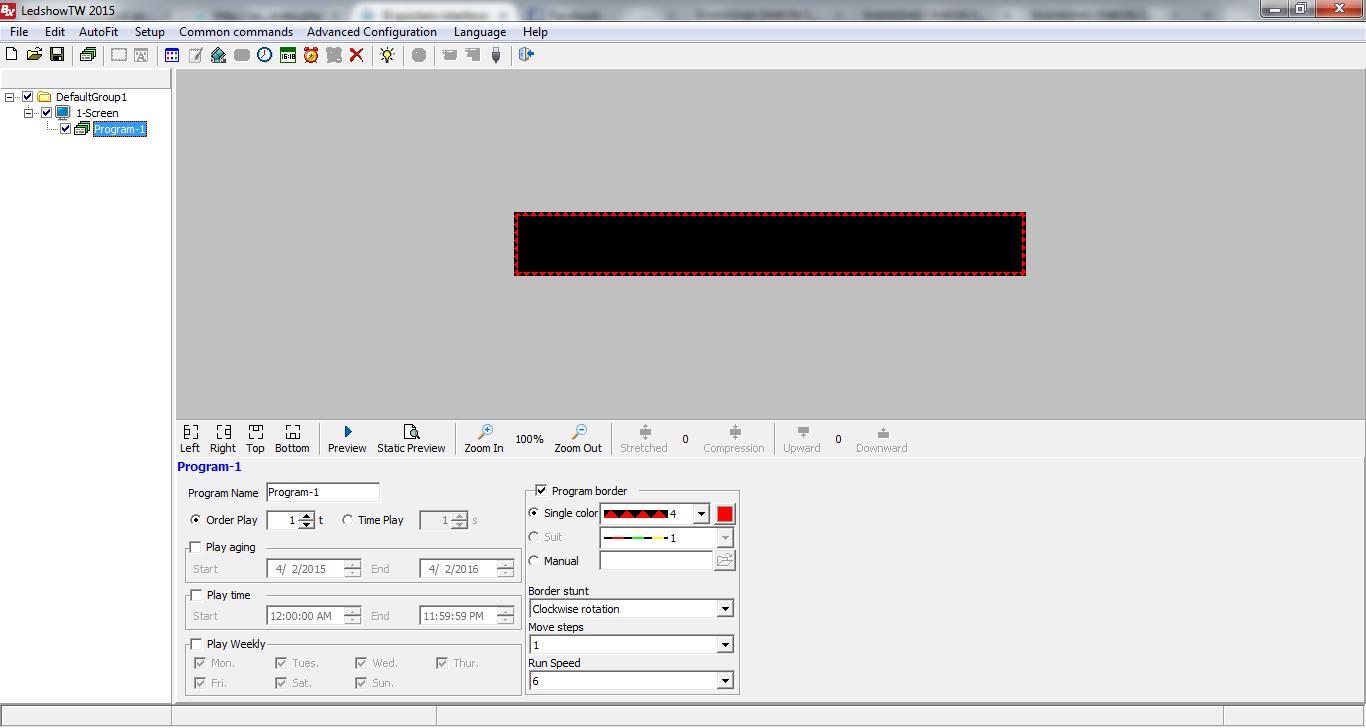The image size is (1366, 728).
Task: Click the blue house picture toolbar icon
Action: click(218, 55)
